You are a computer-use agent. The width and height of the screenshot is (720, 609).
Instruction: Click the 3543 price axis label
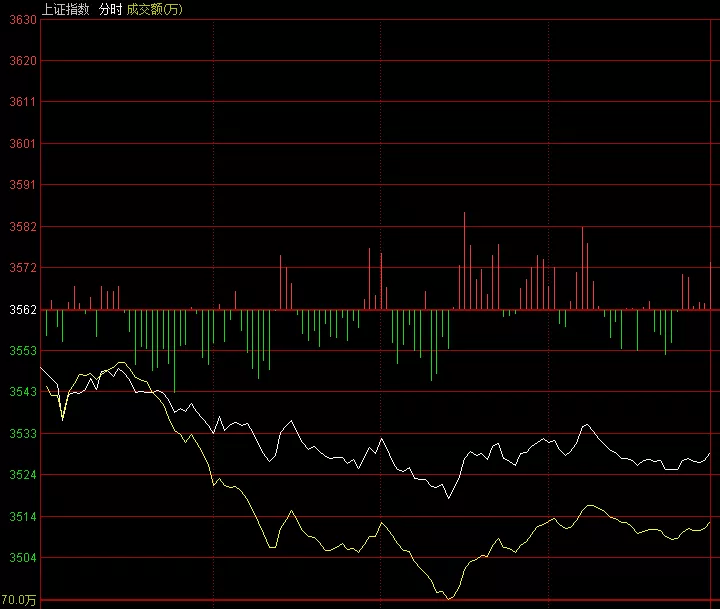[x=23, y=392]
